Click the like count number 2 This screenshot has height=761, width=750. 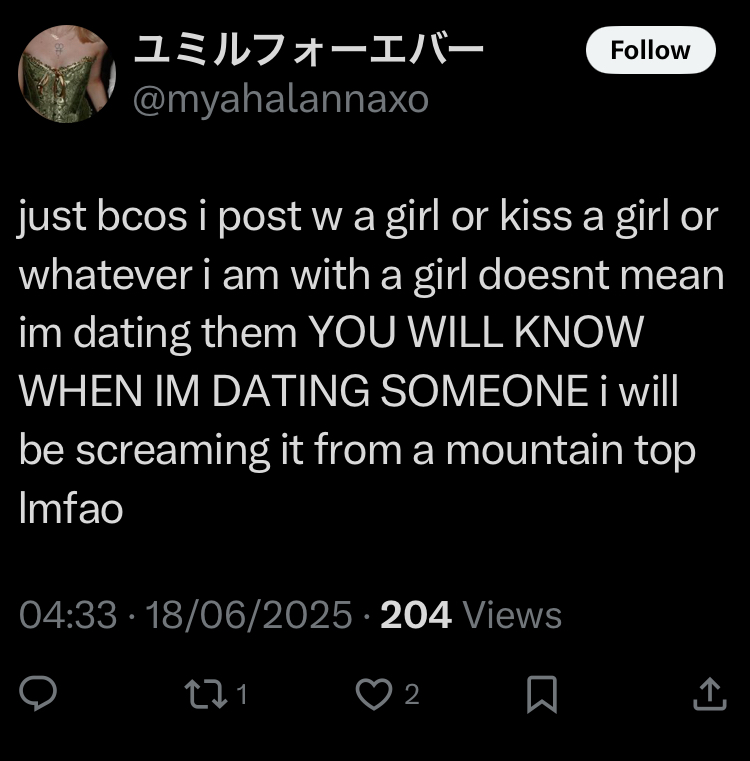point(412,694)
